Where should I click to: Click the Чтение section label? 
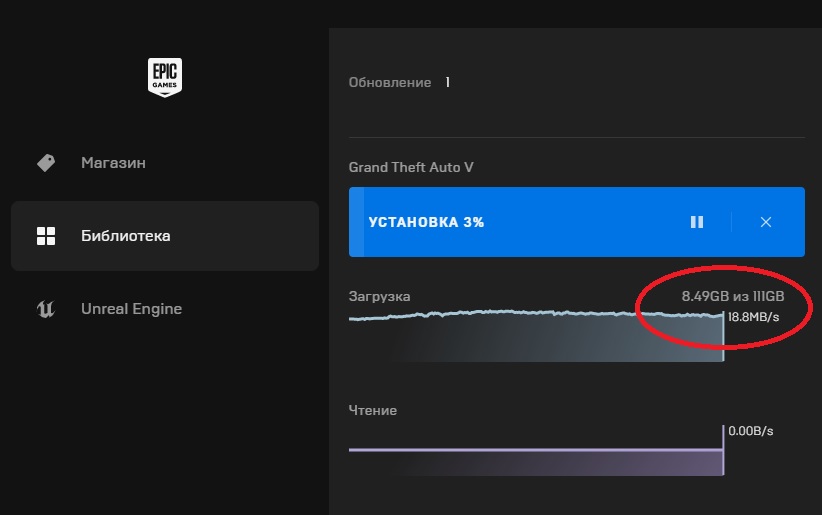372,411
